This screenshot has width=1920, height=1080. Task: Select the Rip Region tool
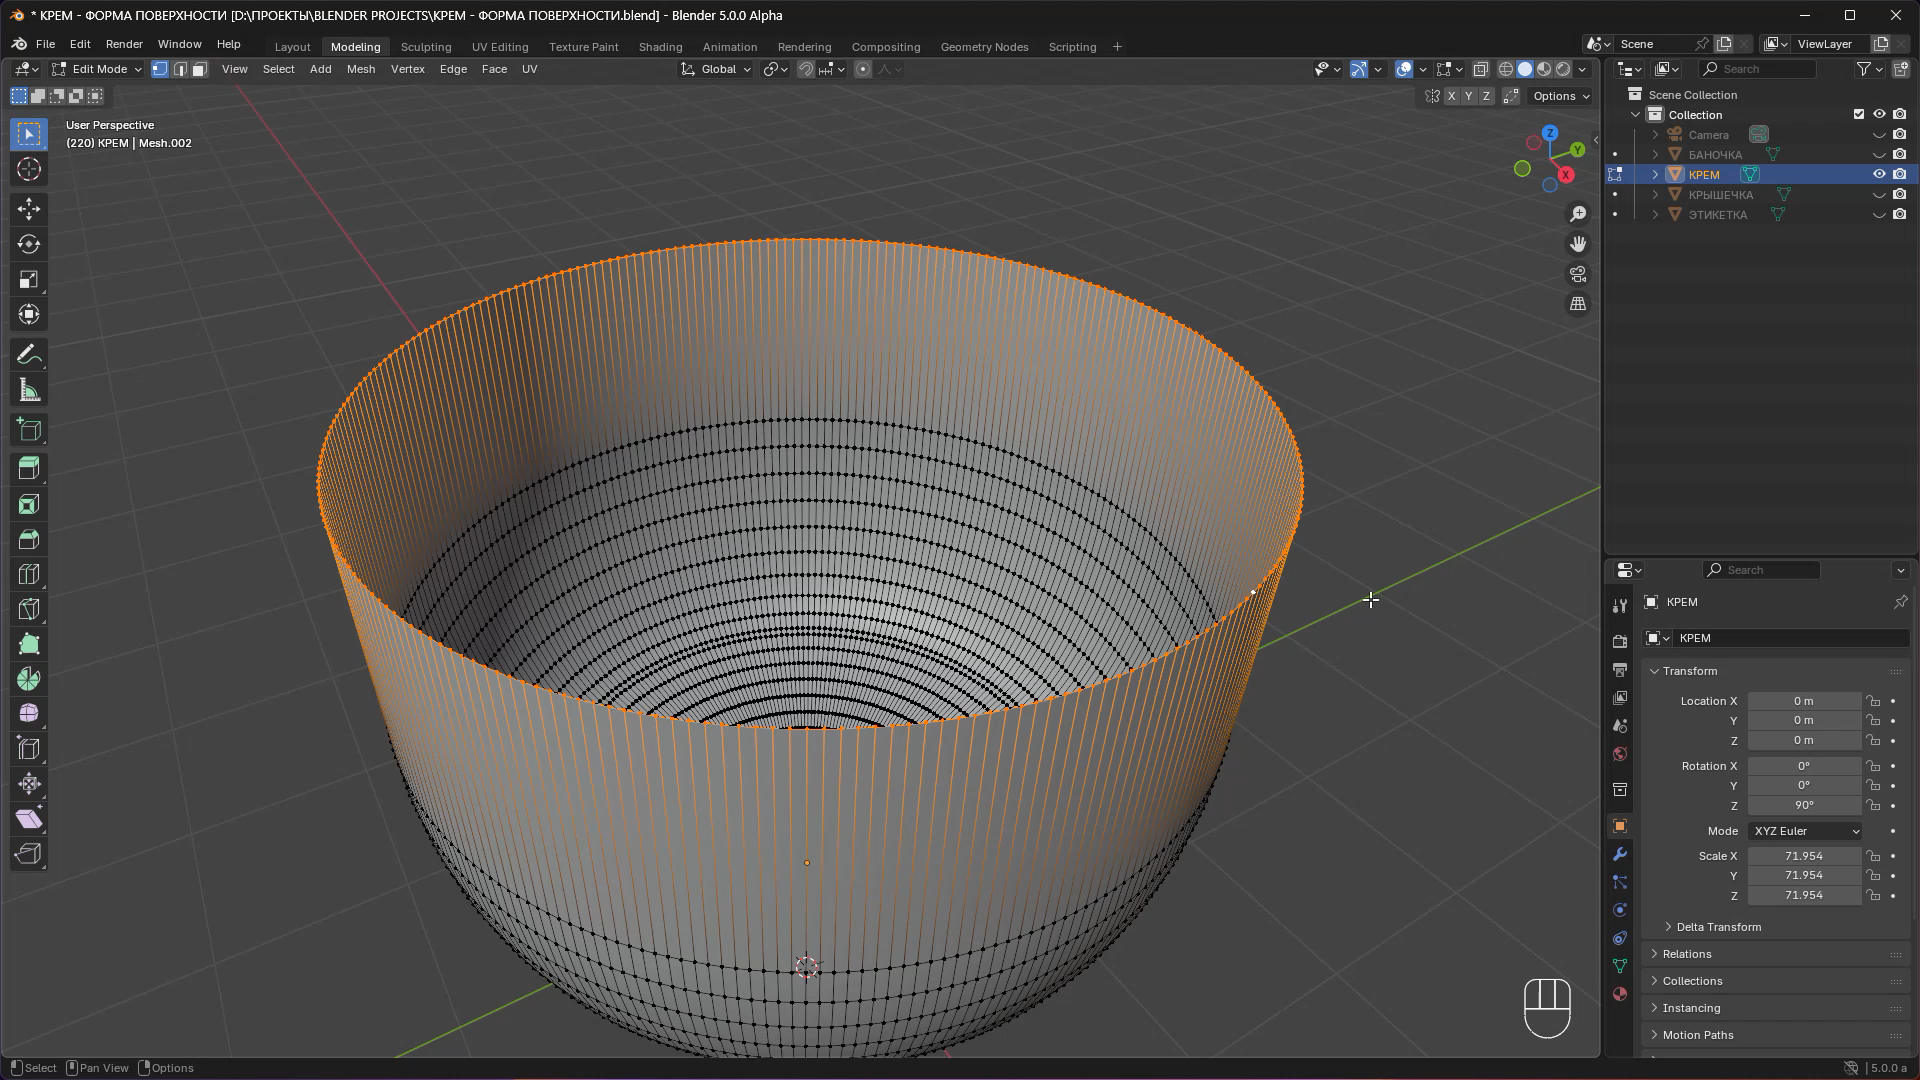pyautogui.click(x=29, y=854)
